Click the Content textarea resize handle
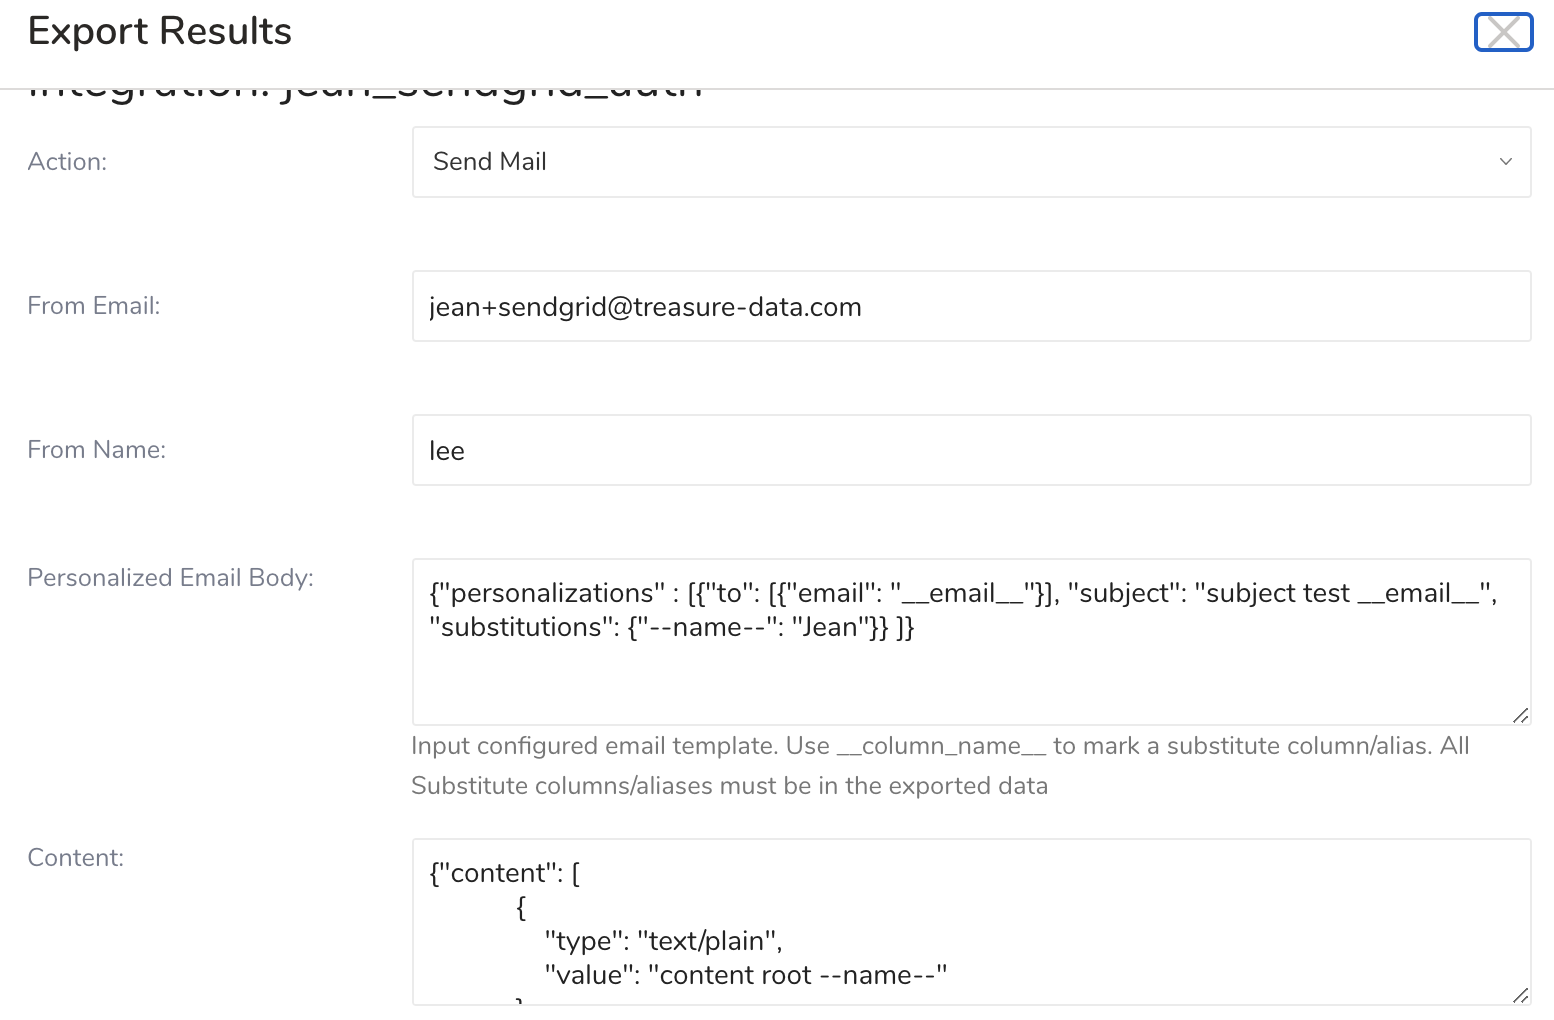 [1520, 995]
